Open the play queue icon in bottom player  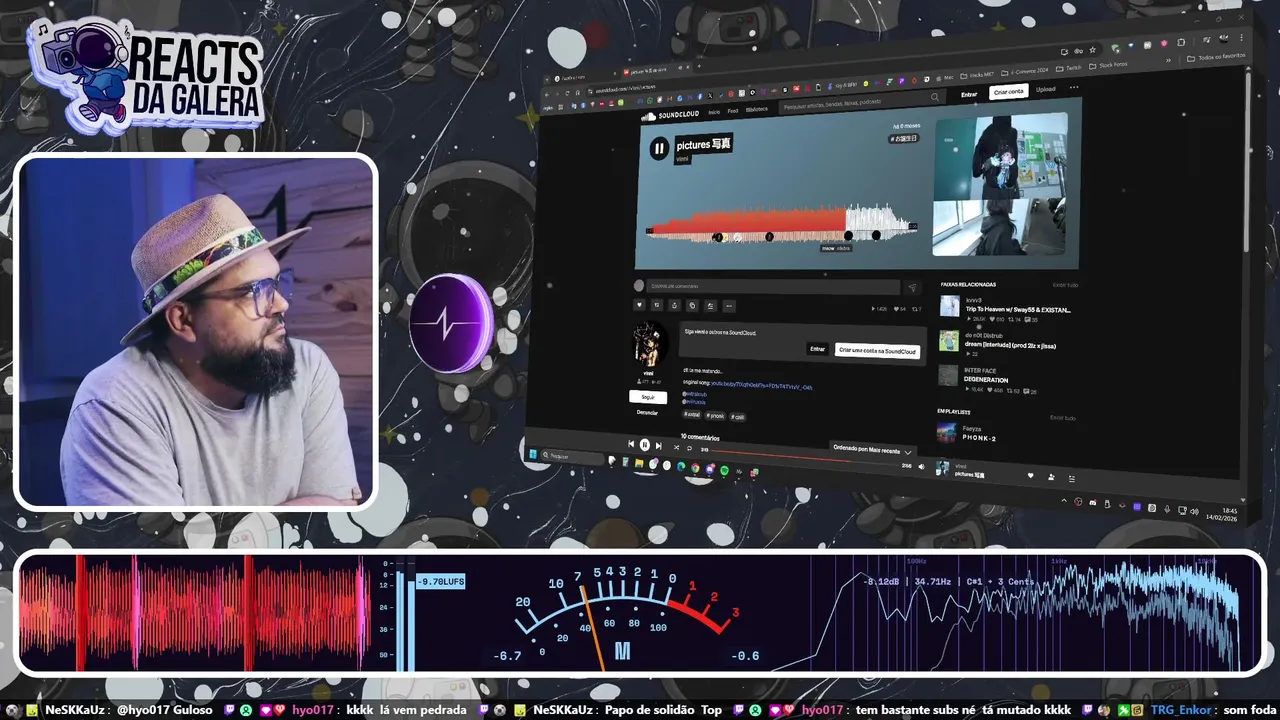1072,478
